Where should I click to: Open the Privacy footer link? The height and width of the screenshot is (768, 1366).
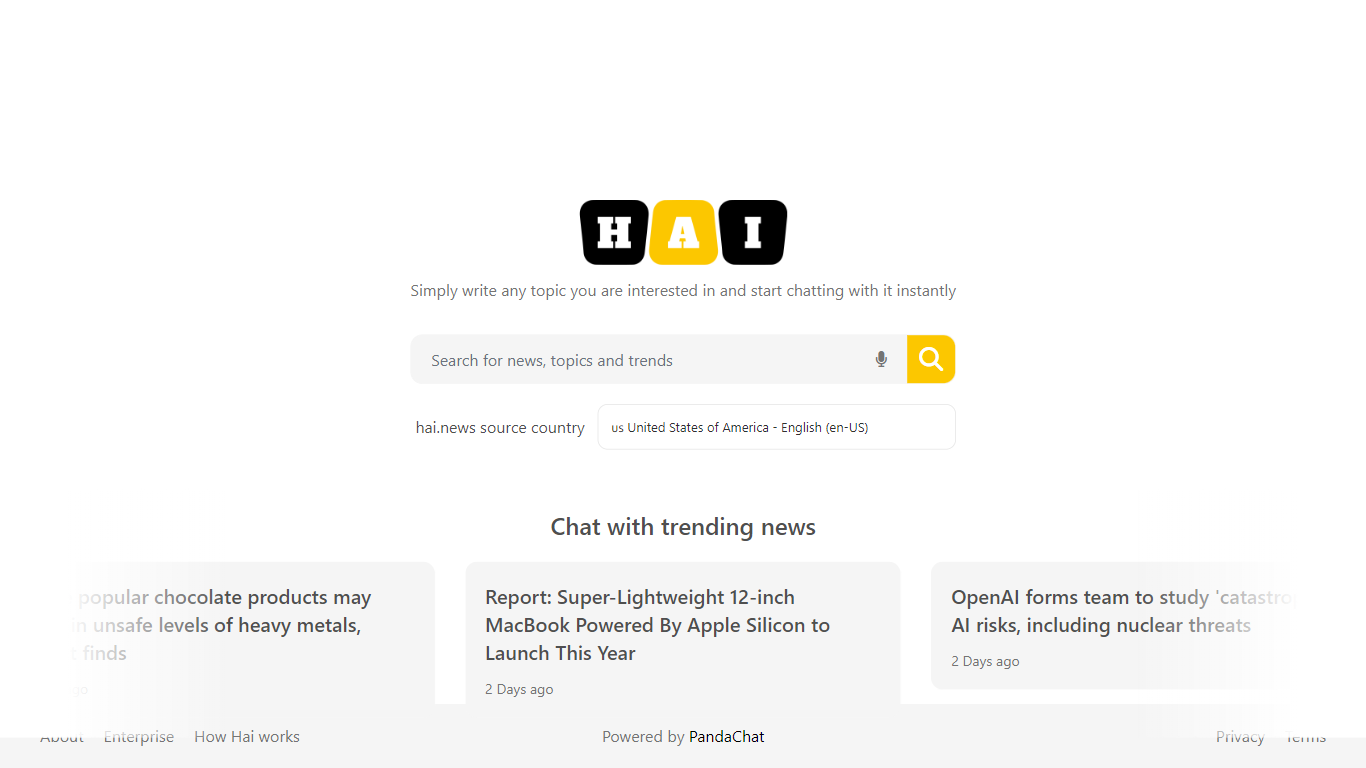tap(1240, 737)
